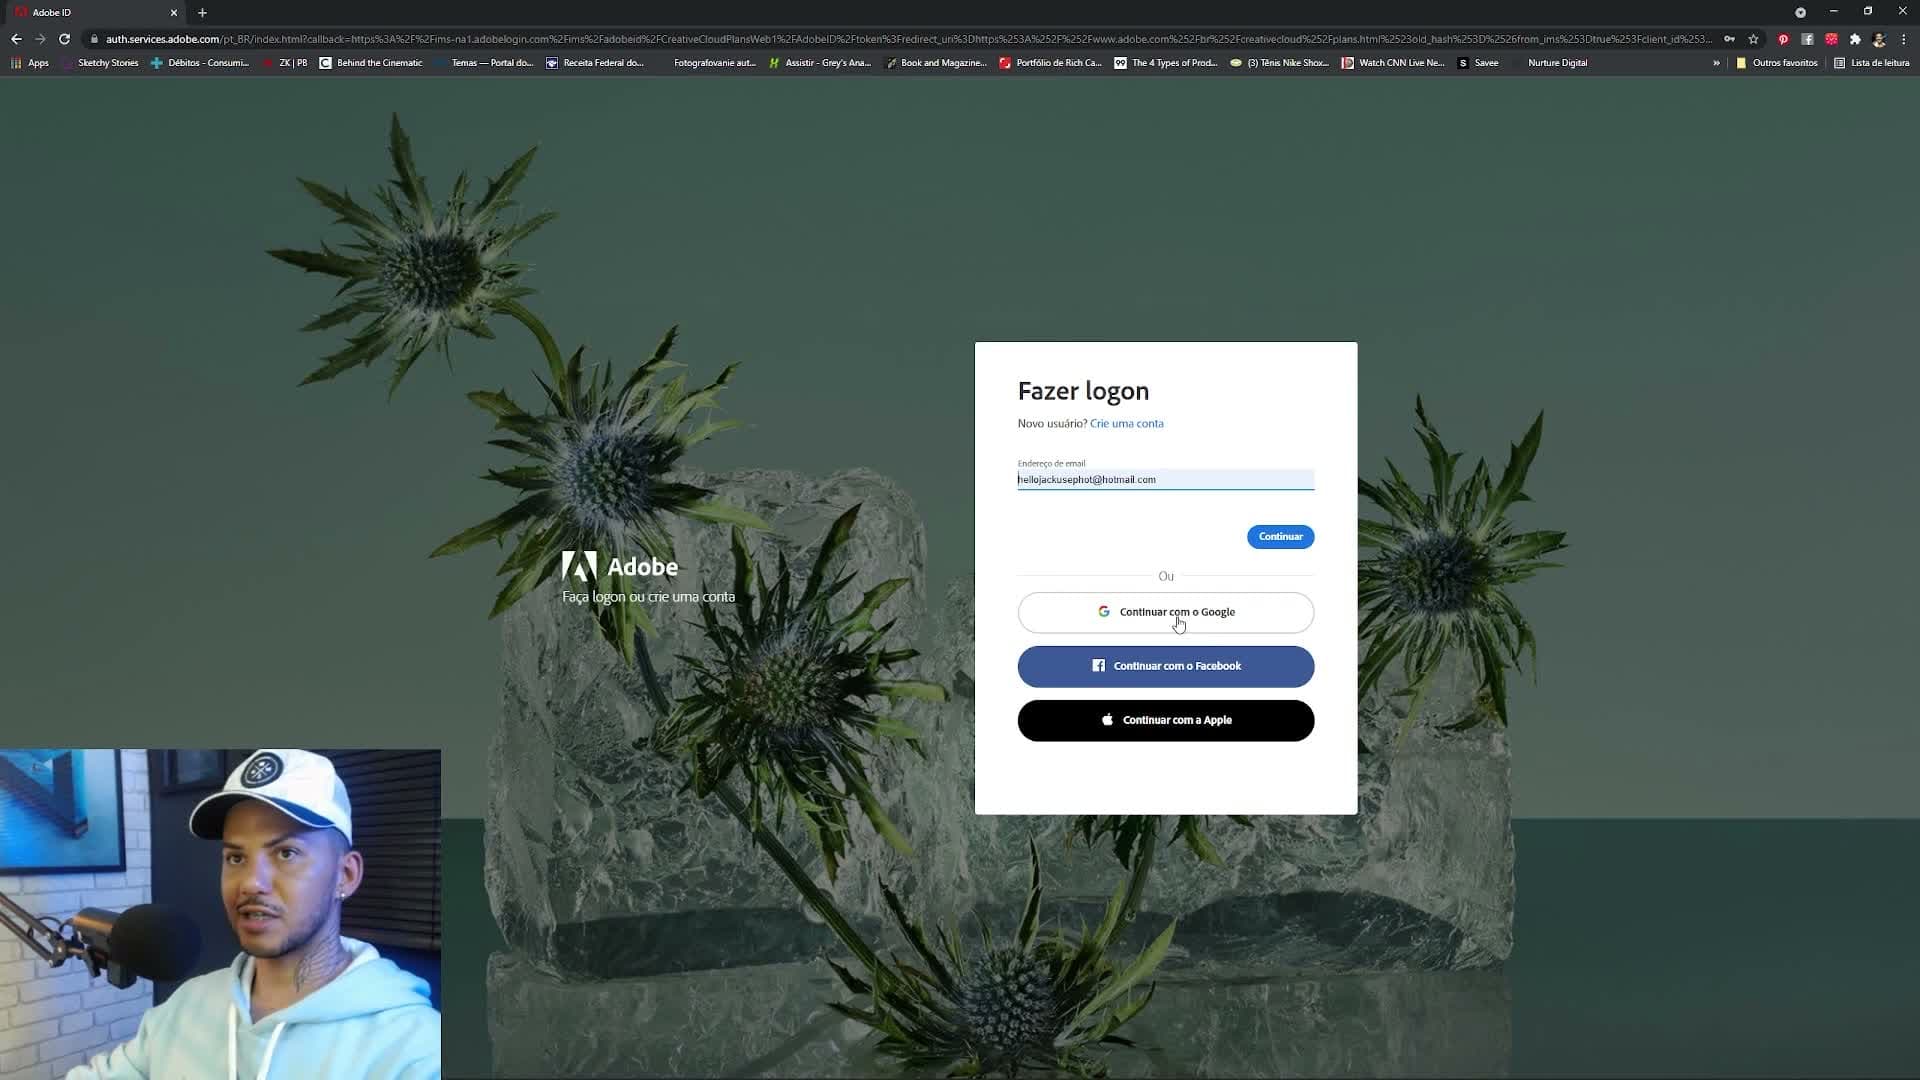Open the browser profile avatar
Viewport: 1920px width, 1080px height.
pyautogui.click(x=1879, y=39)
